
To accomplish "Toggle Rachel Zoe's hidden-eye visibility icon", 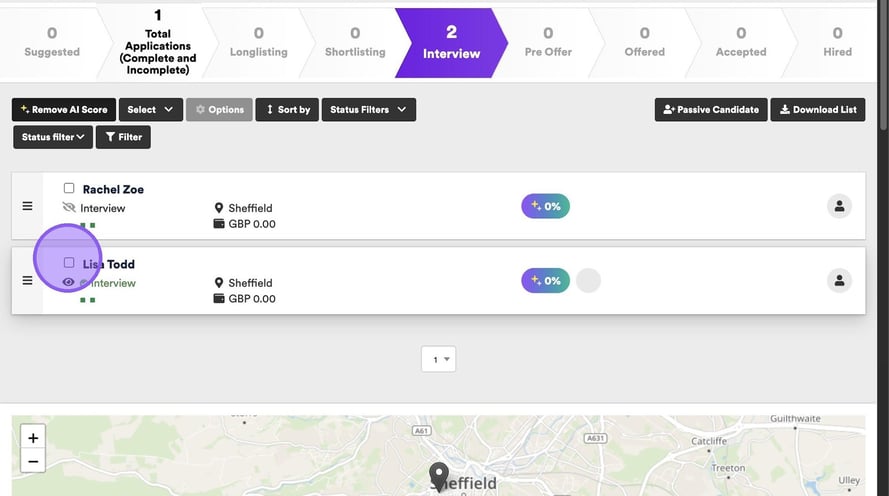I will [x=69, y=208].
